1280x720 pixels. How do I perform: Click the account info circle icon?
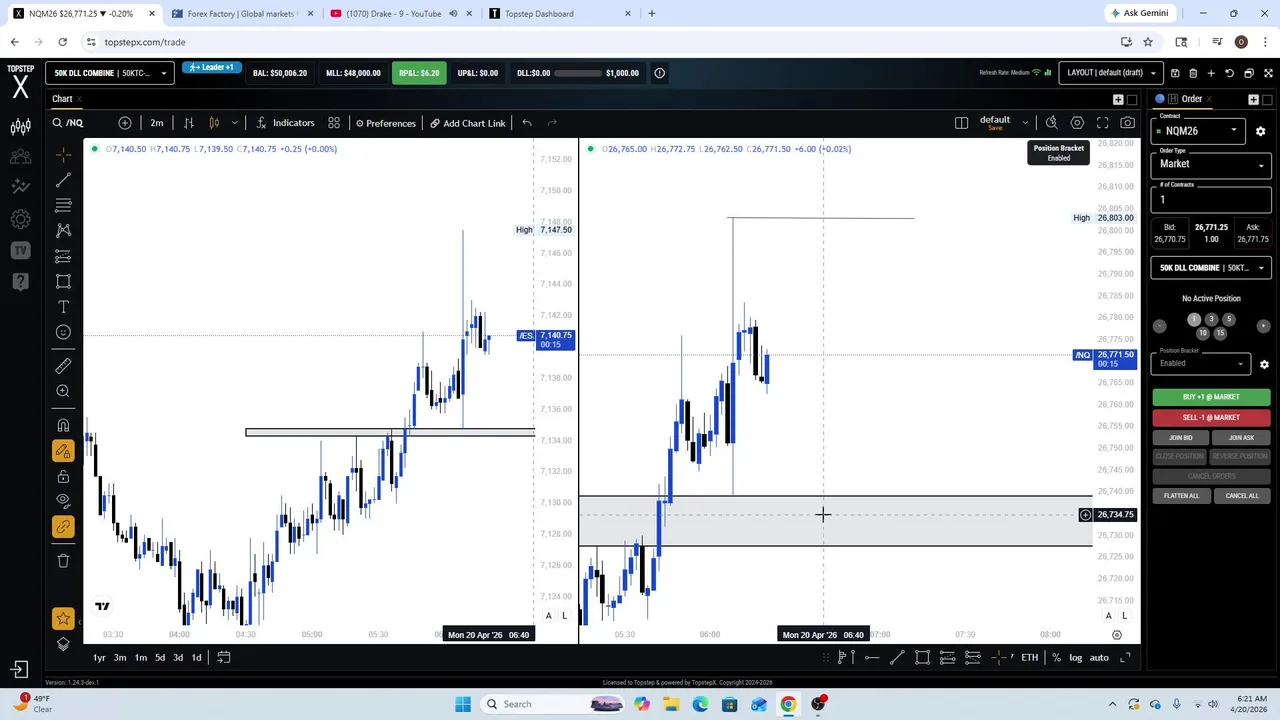pyautogui.click(x=659, y=73)
